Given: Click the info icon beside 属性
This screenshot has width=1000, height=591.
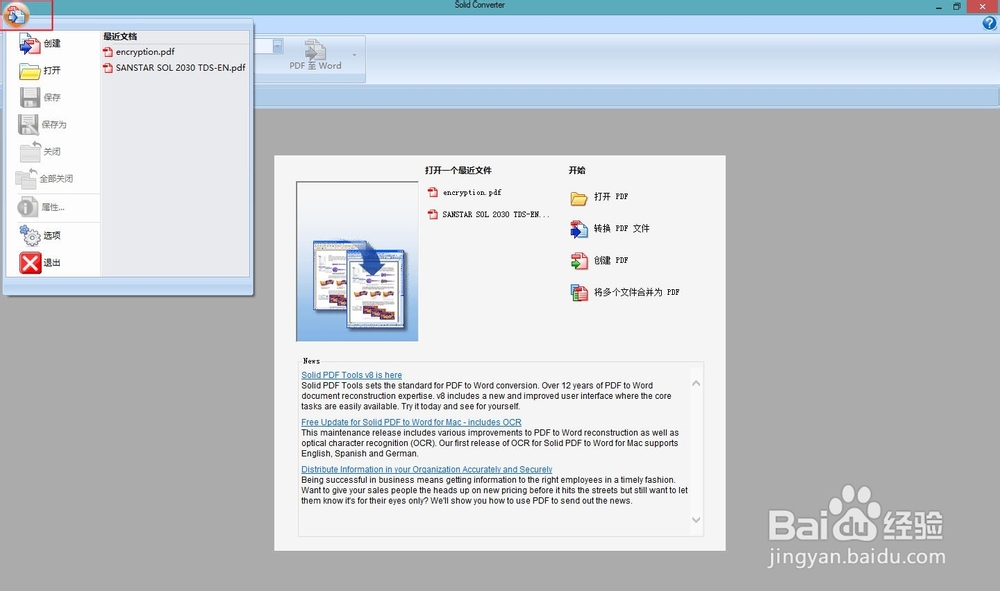Looking at the screenshot, I should (x=27, y=207).
